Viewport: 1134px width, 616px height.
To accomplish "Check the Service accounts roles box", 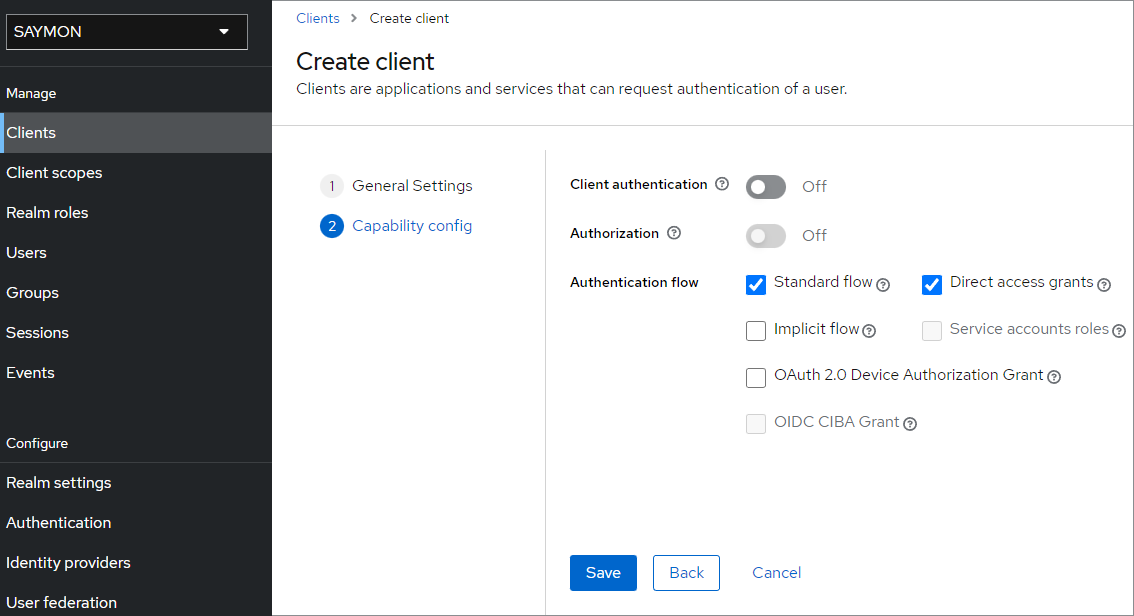I will (932, 330).
